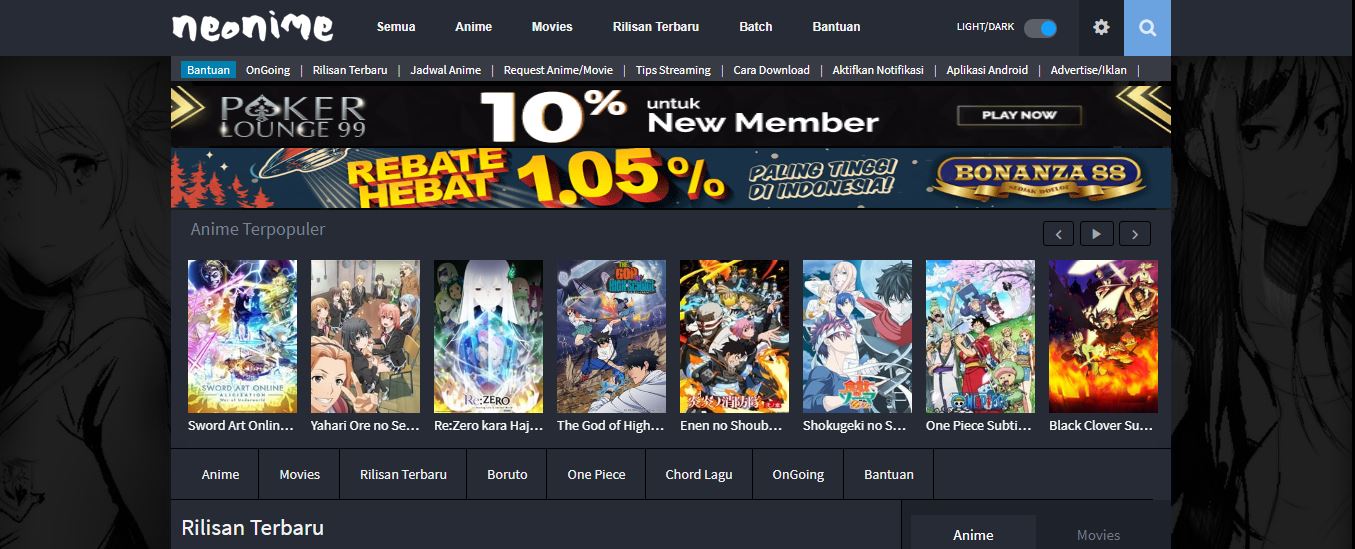Open the Jadwal Anime link
This screenshot has height=549, width=1355.
[x=445, y=70]
